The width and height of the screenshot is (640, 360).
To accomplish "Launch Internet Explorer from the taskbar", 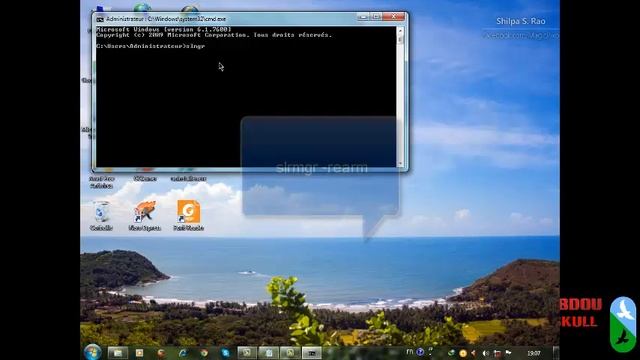I will click(x=182, y=353).
